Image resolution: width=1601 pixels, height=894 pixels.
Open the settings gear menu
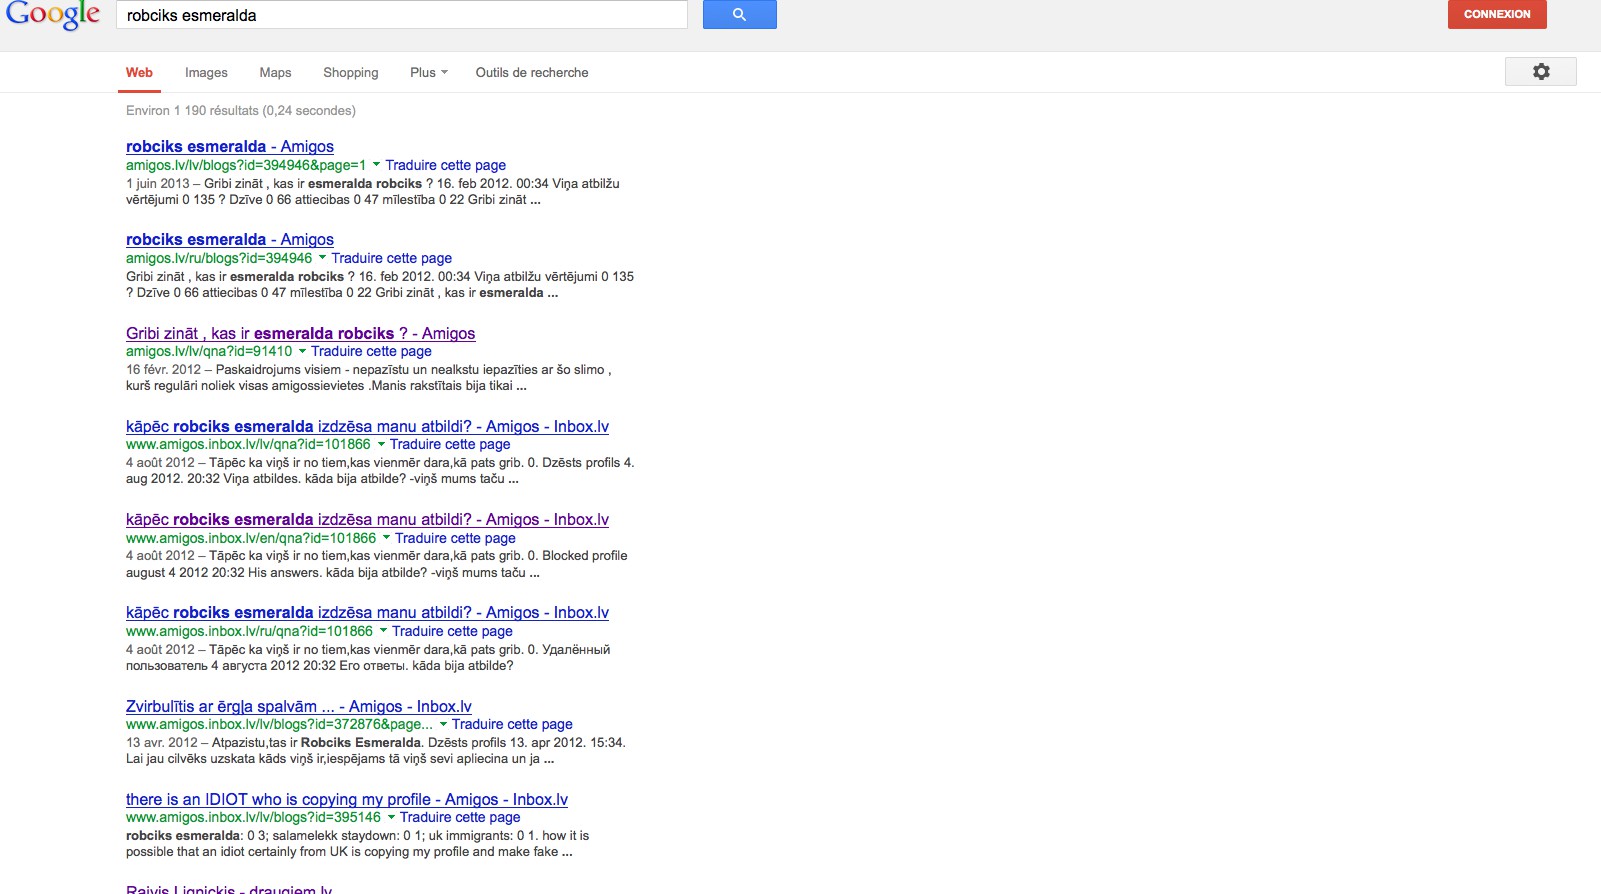point(1540,71)
